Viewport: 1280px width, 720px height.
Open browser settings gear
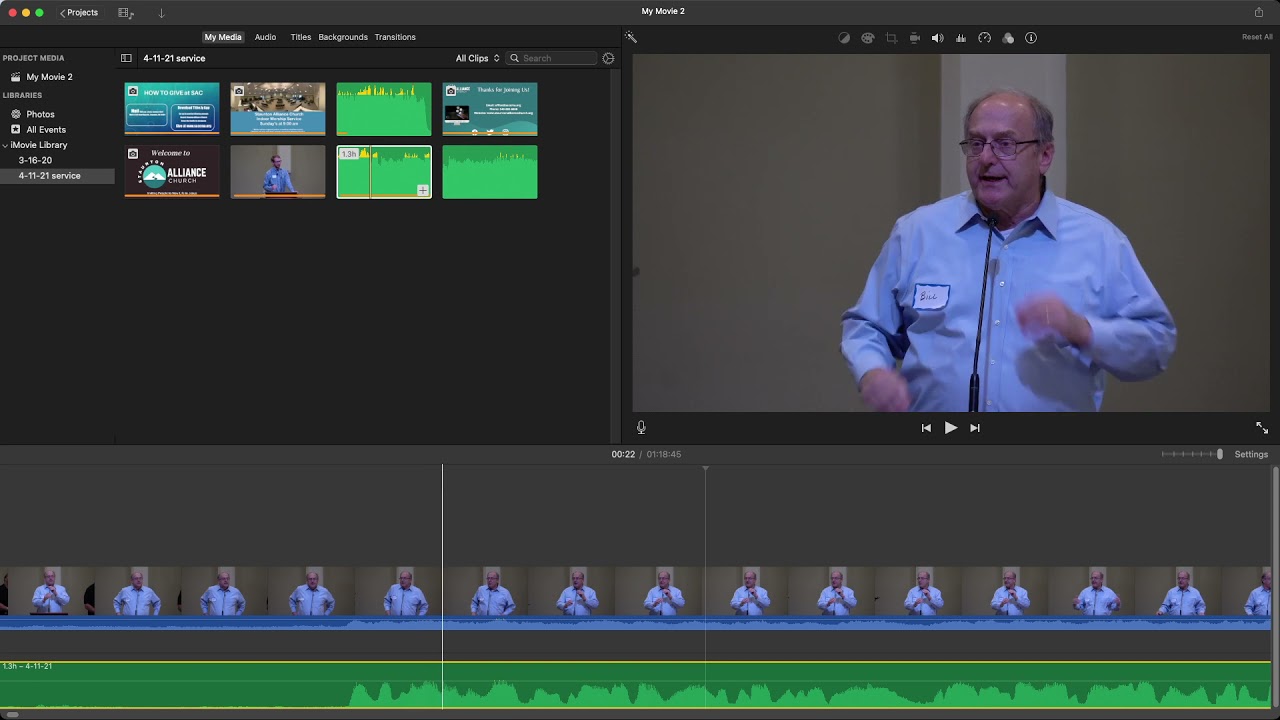608,58
